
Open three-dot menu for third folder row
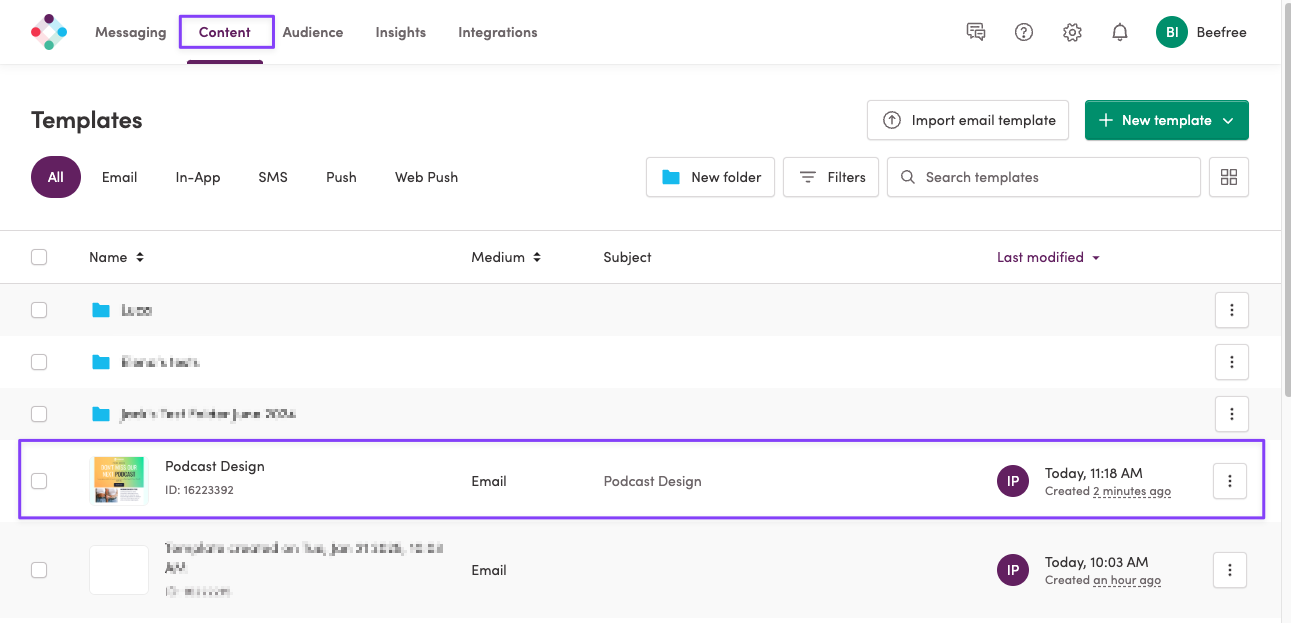(x=1231, y=414)
